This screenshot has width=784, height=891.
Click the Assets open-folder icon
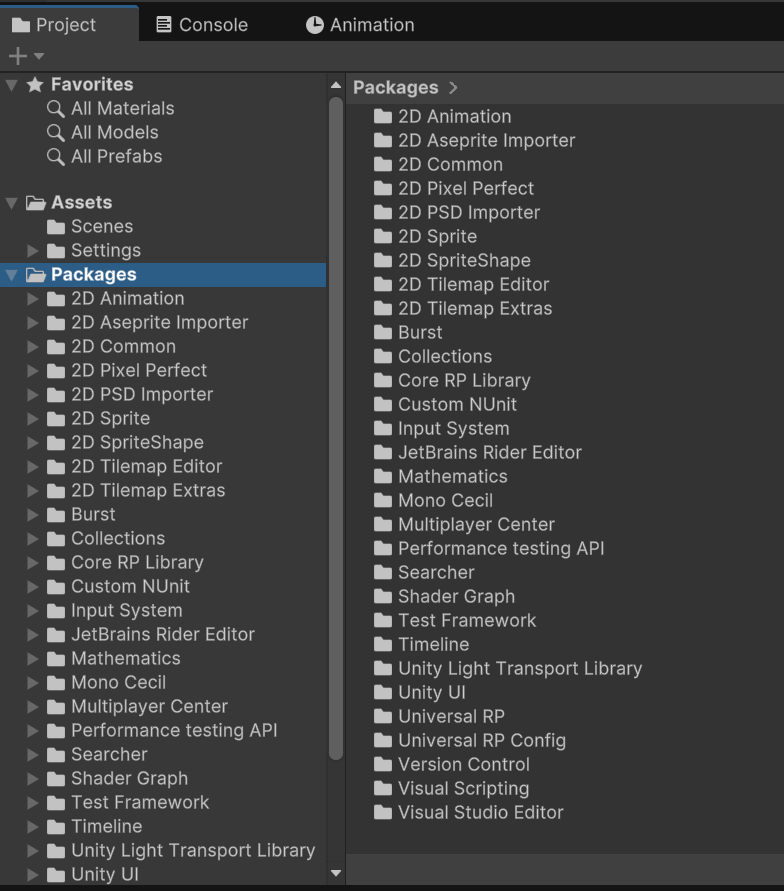pyautogui.click(x=36, y=203)
